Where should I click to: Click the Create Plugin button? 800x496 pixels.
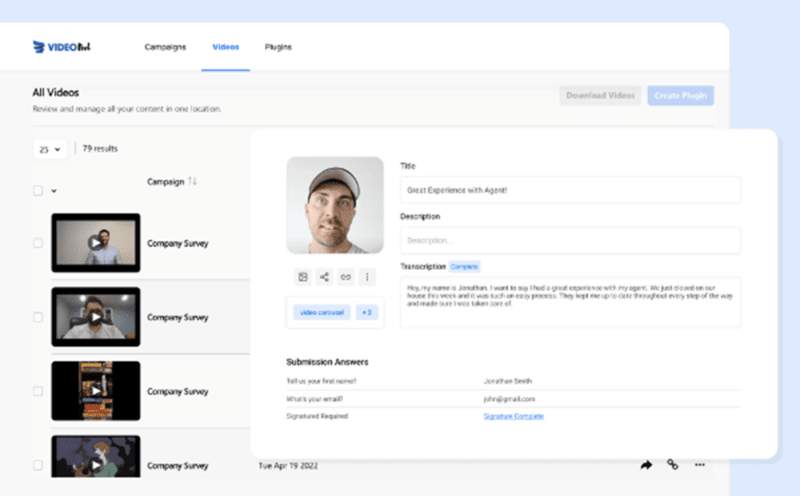[x=680, y=95]
